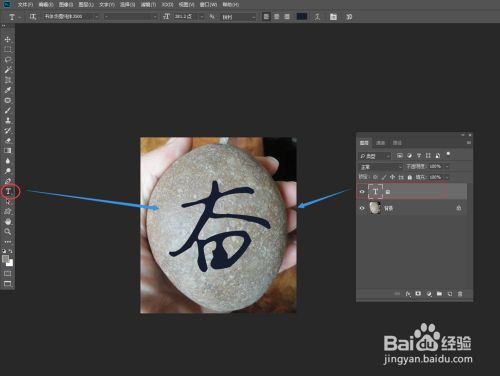
Task: Open the font style dropdown
Action: (x=130, y=16)
